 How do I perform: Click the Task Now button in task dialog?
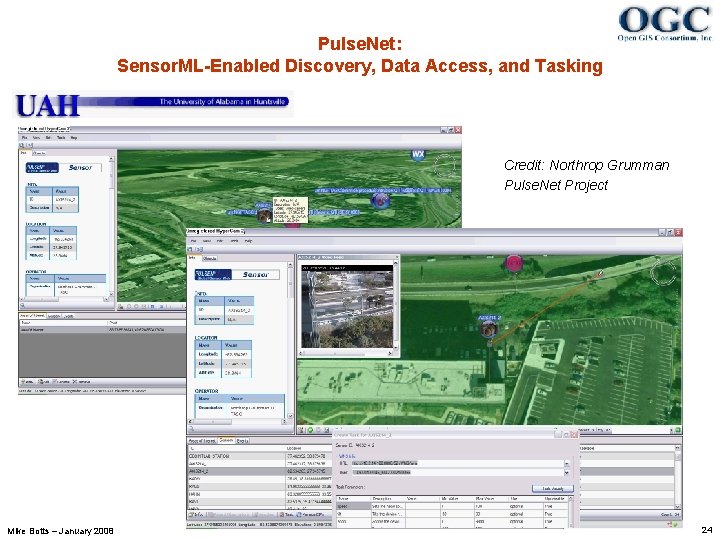[x=553, y=489]
